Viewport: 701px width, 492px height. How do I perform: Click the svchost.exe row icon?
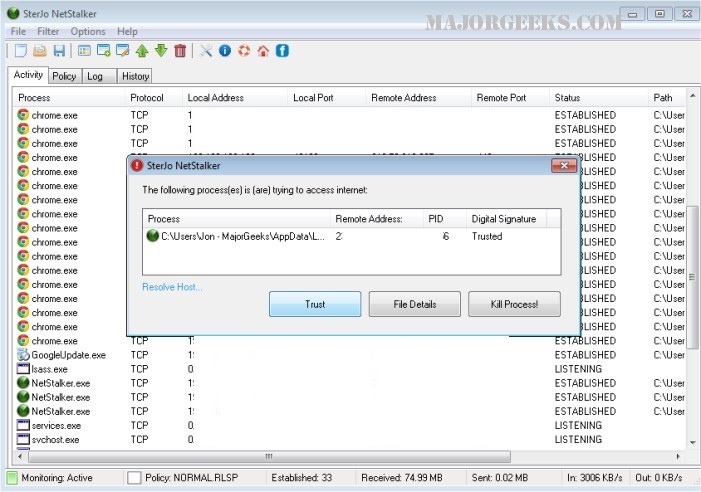pyautogui.click(x=23, y=439)
